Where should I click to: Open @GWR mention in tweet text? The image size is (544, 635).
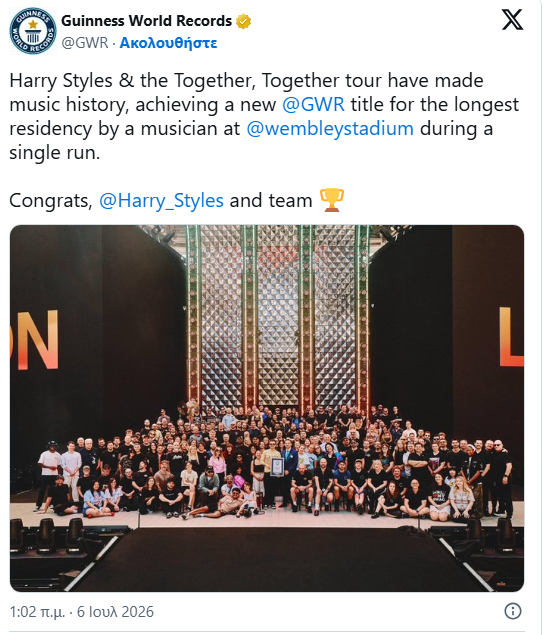[x=313, y=104]
